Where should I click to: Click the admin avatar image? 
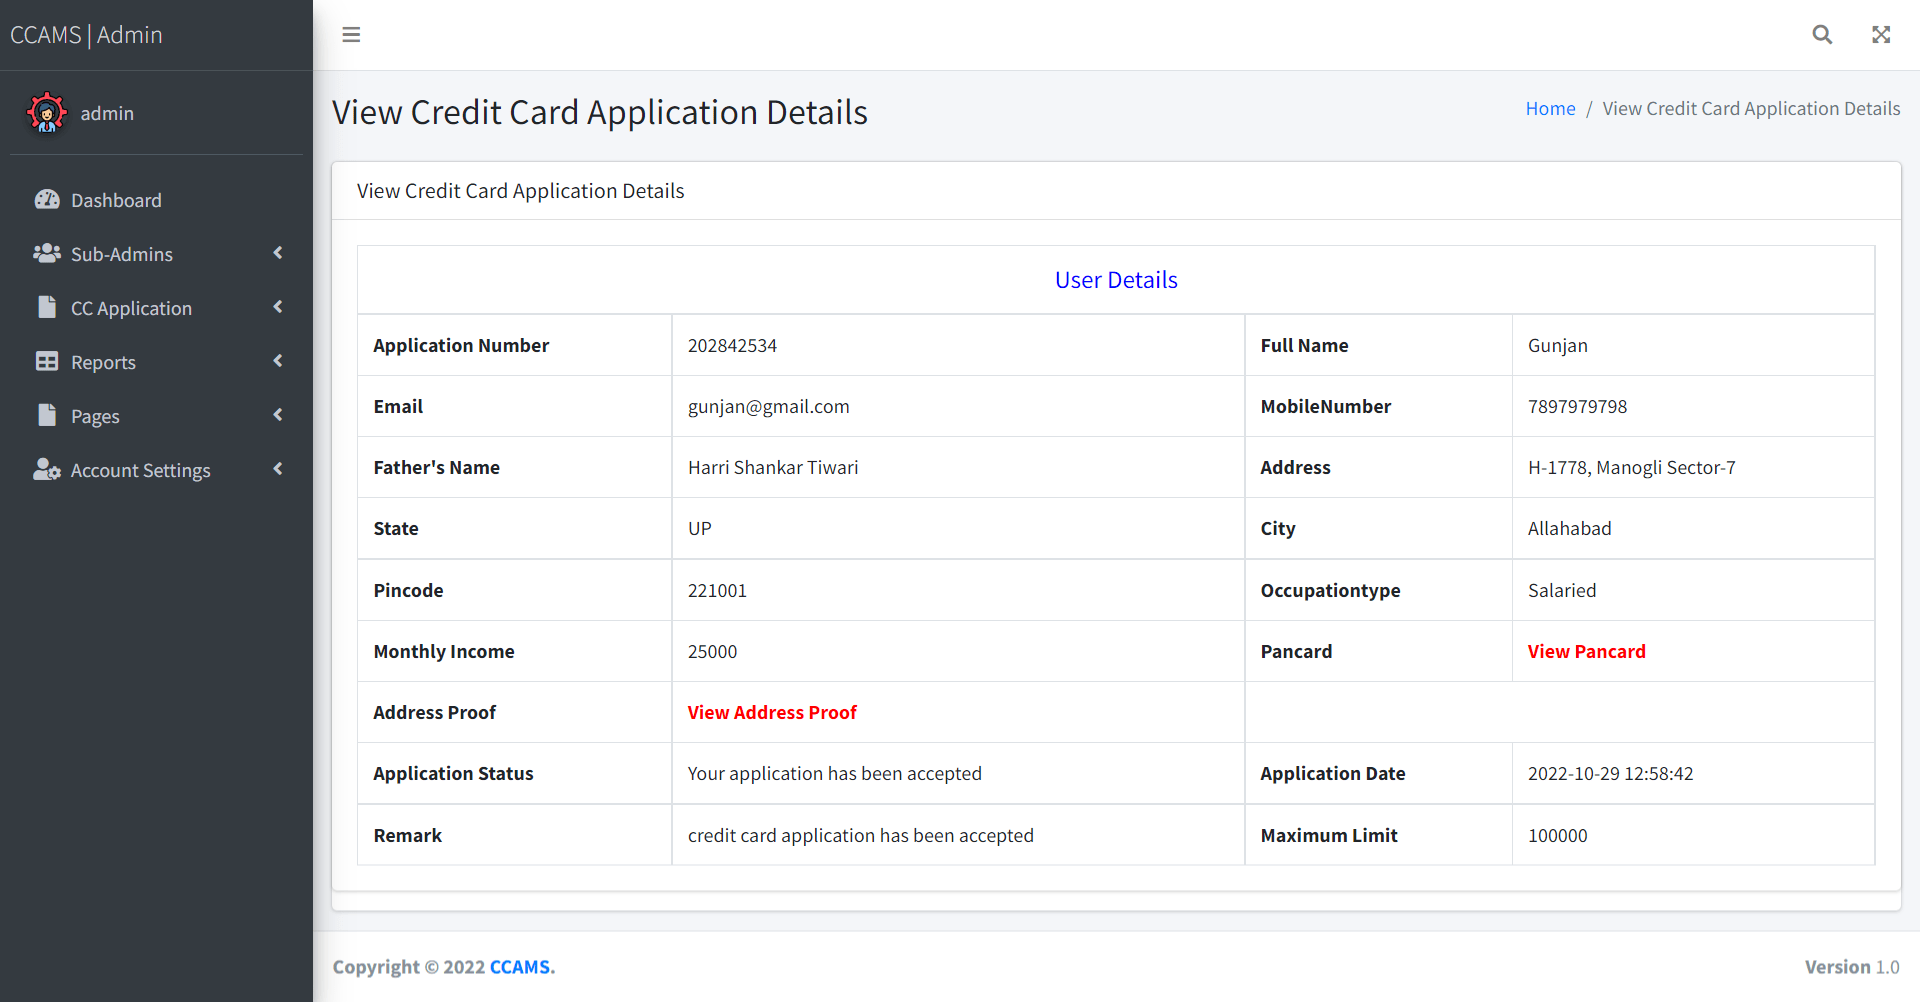pyautogui.click(x=47, y=113)
